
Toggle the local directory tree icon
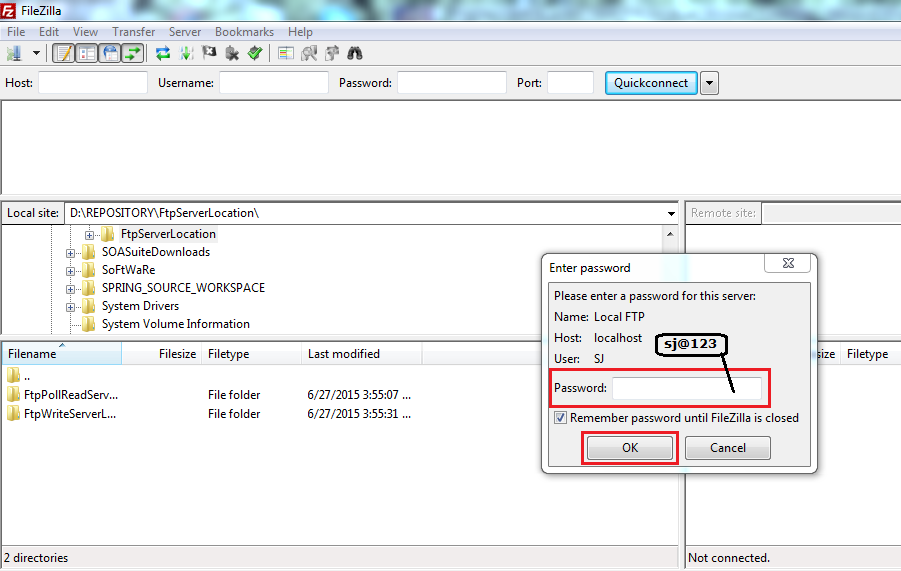click(87, 53)
